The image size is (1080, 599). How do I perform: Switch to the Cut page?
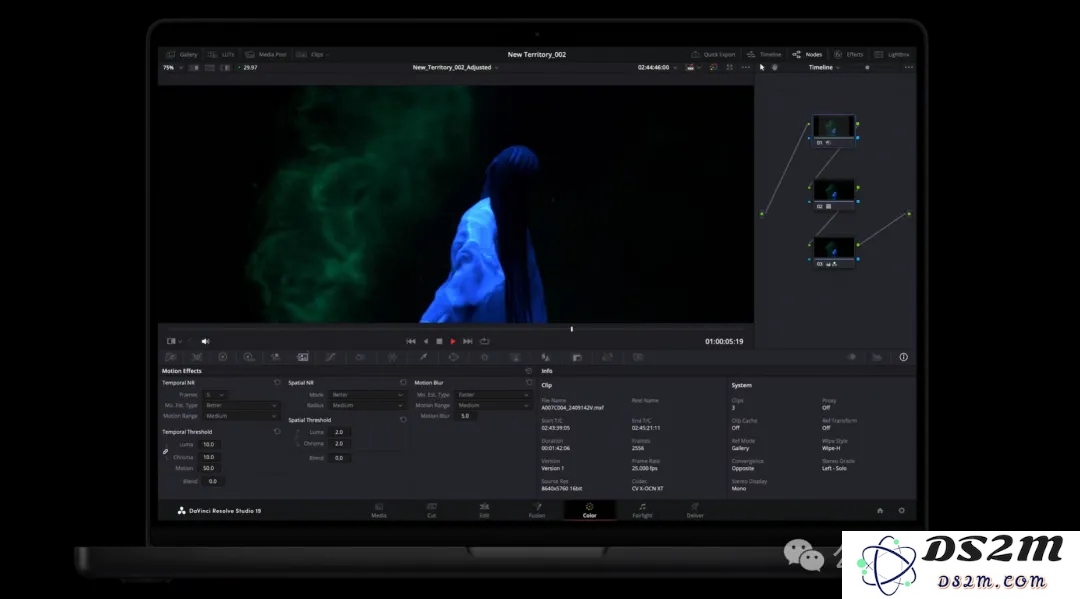pos(431,510)
